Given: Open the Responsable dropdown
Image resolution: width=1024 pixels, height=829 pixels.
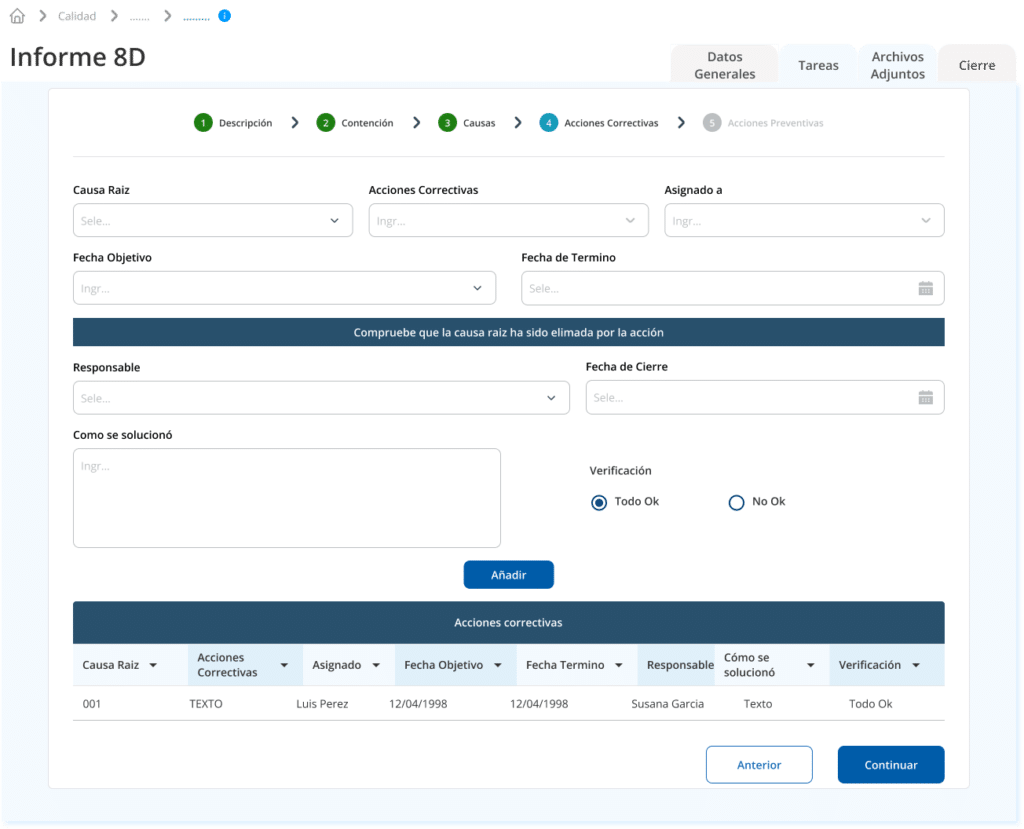Looking at the screenshot, I should [x=321, y=398].
